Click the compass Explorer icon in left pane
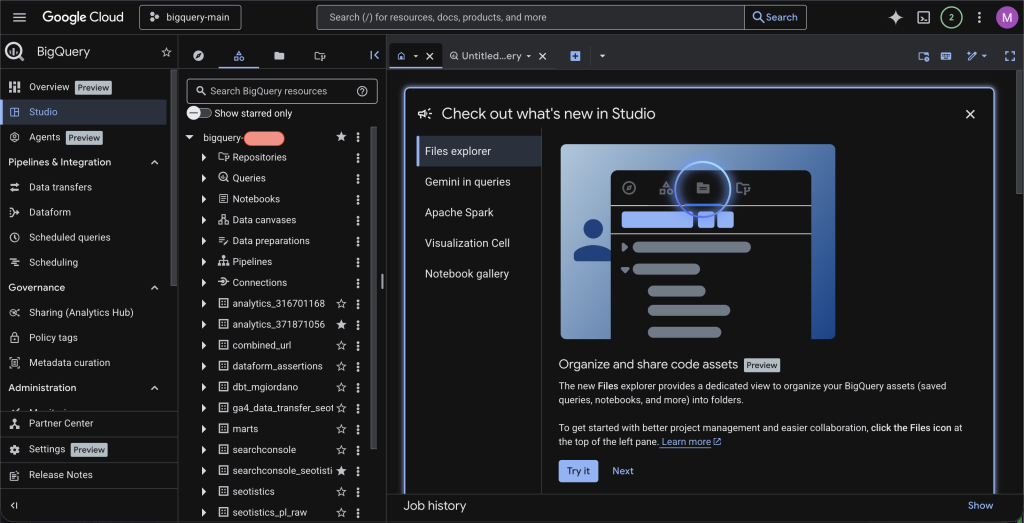This screenshot has width=1024, height=523. [198, 56]
